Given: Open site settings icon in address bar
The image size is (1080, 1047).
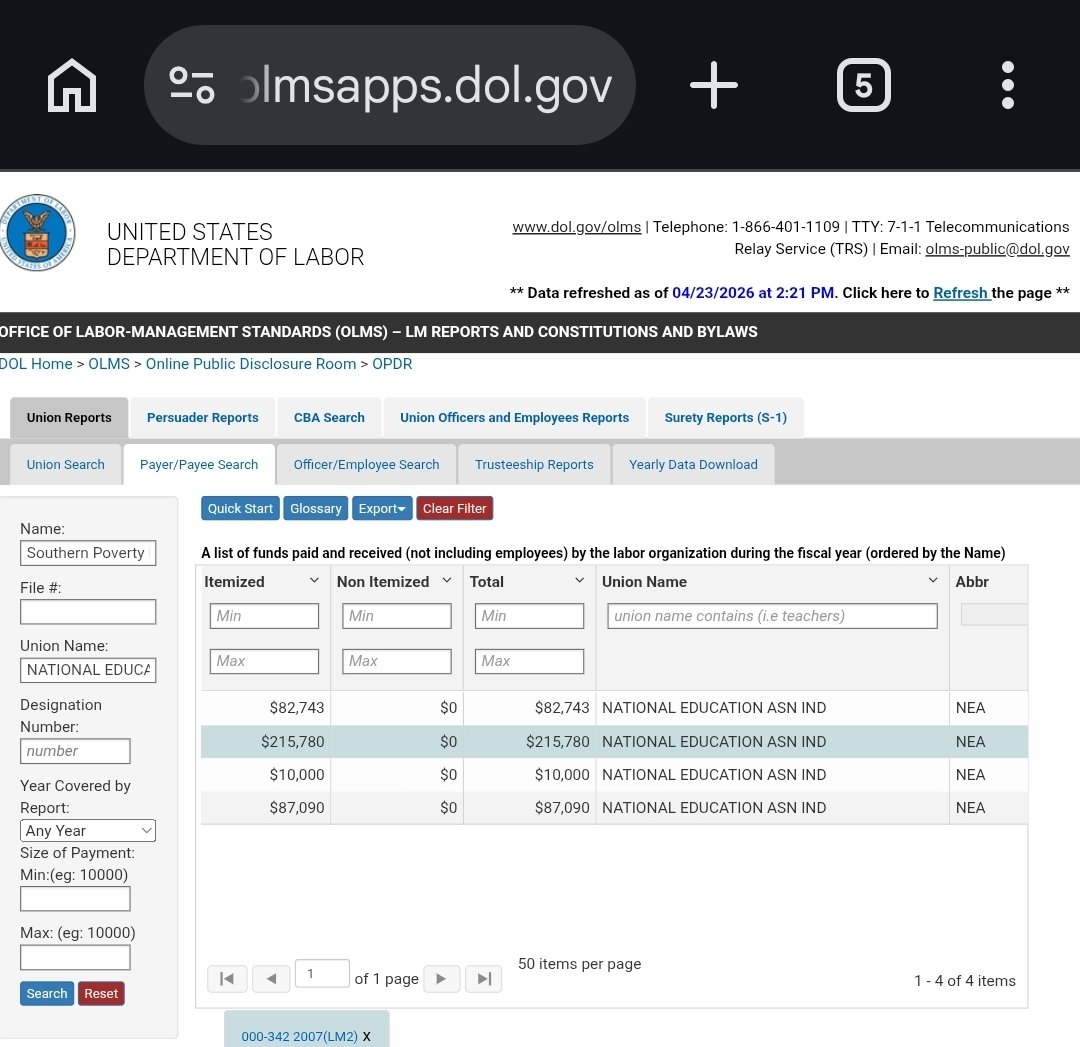Looking at the screenshot, I should coord(191,85).
